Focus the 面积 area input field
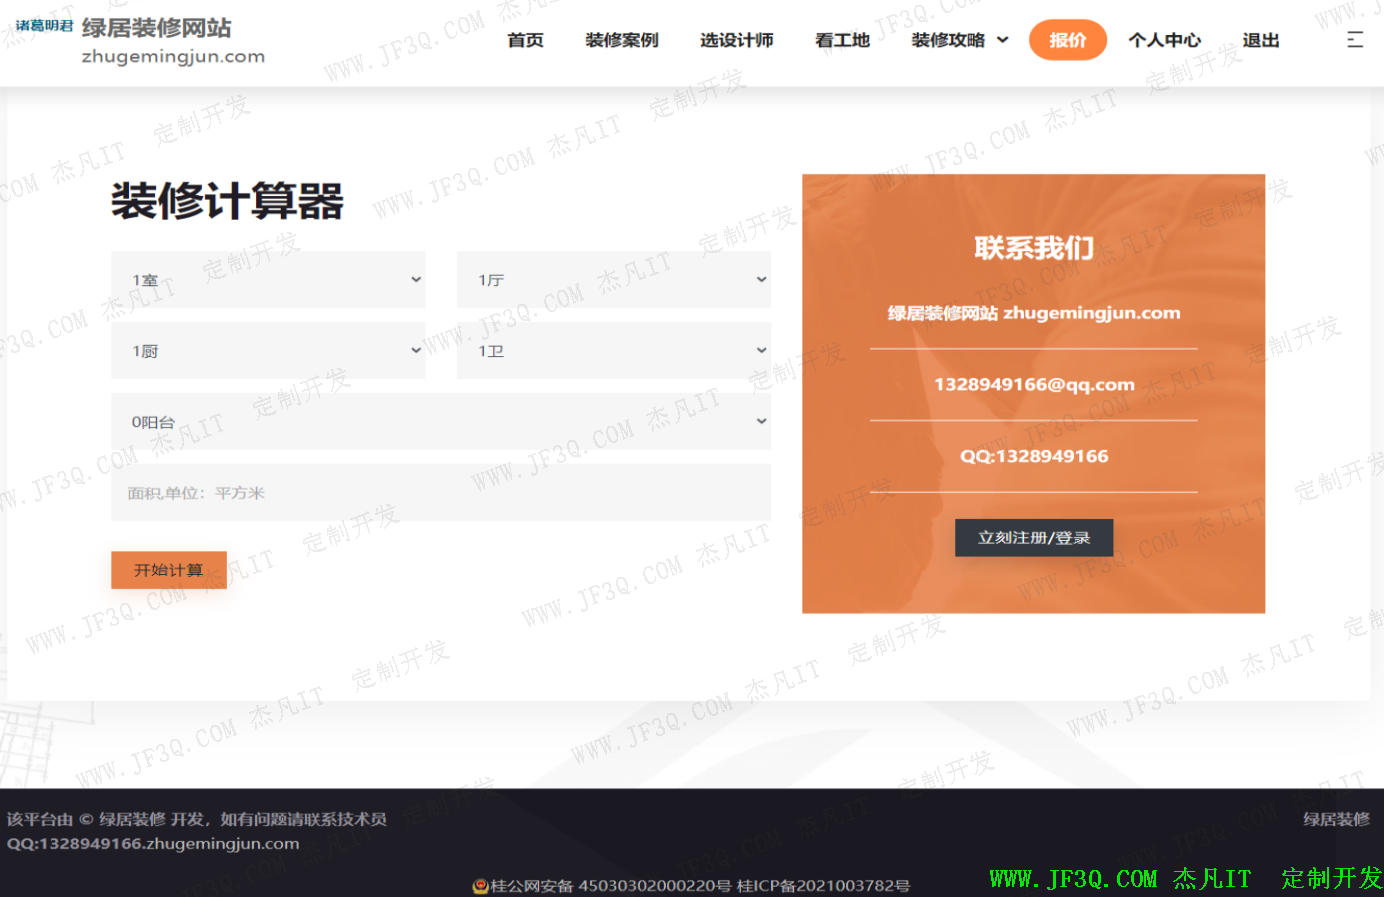This screenshot has height=897, width=1384. coord(440,493)
